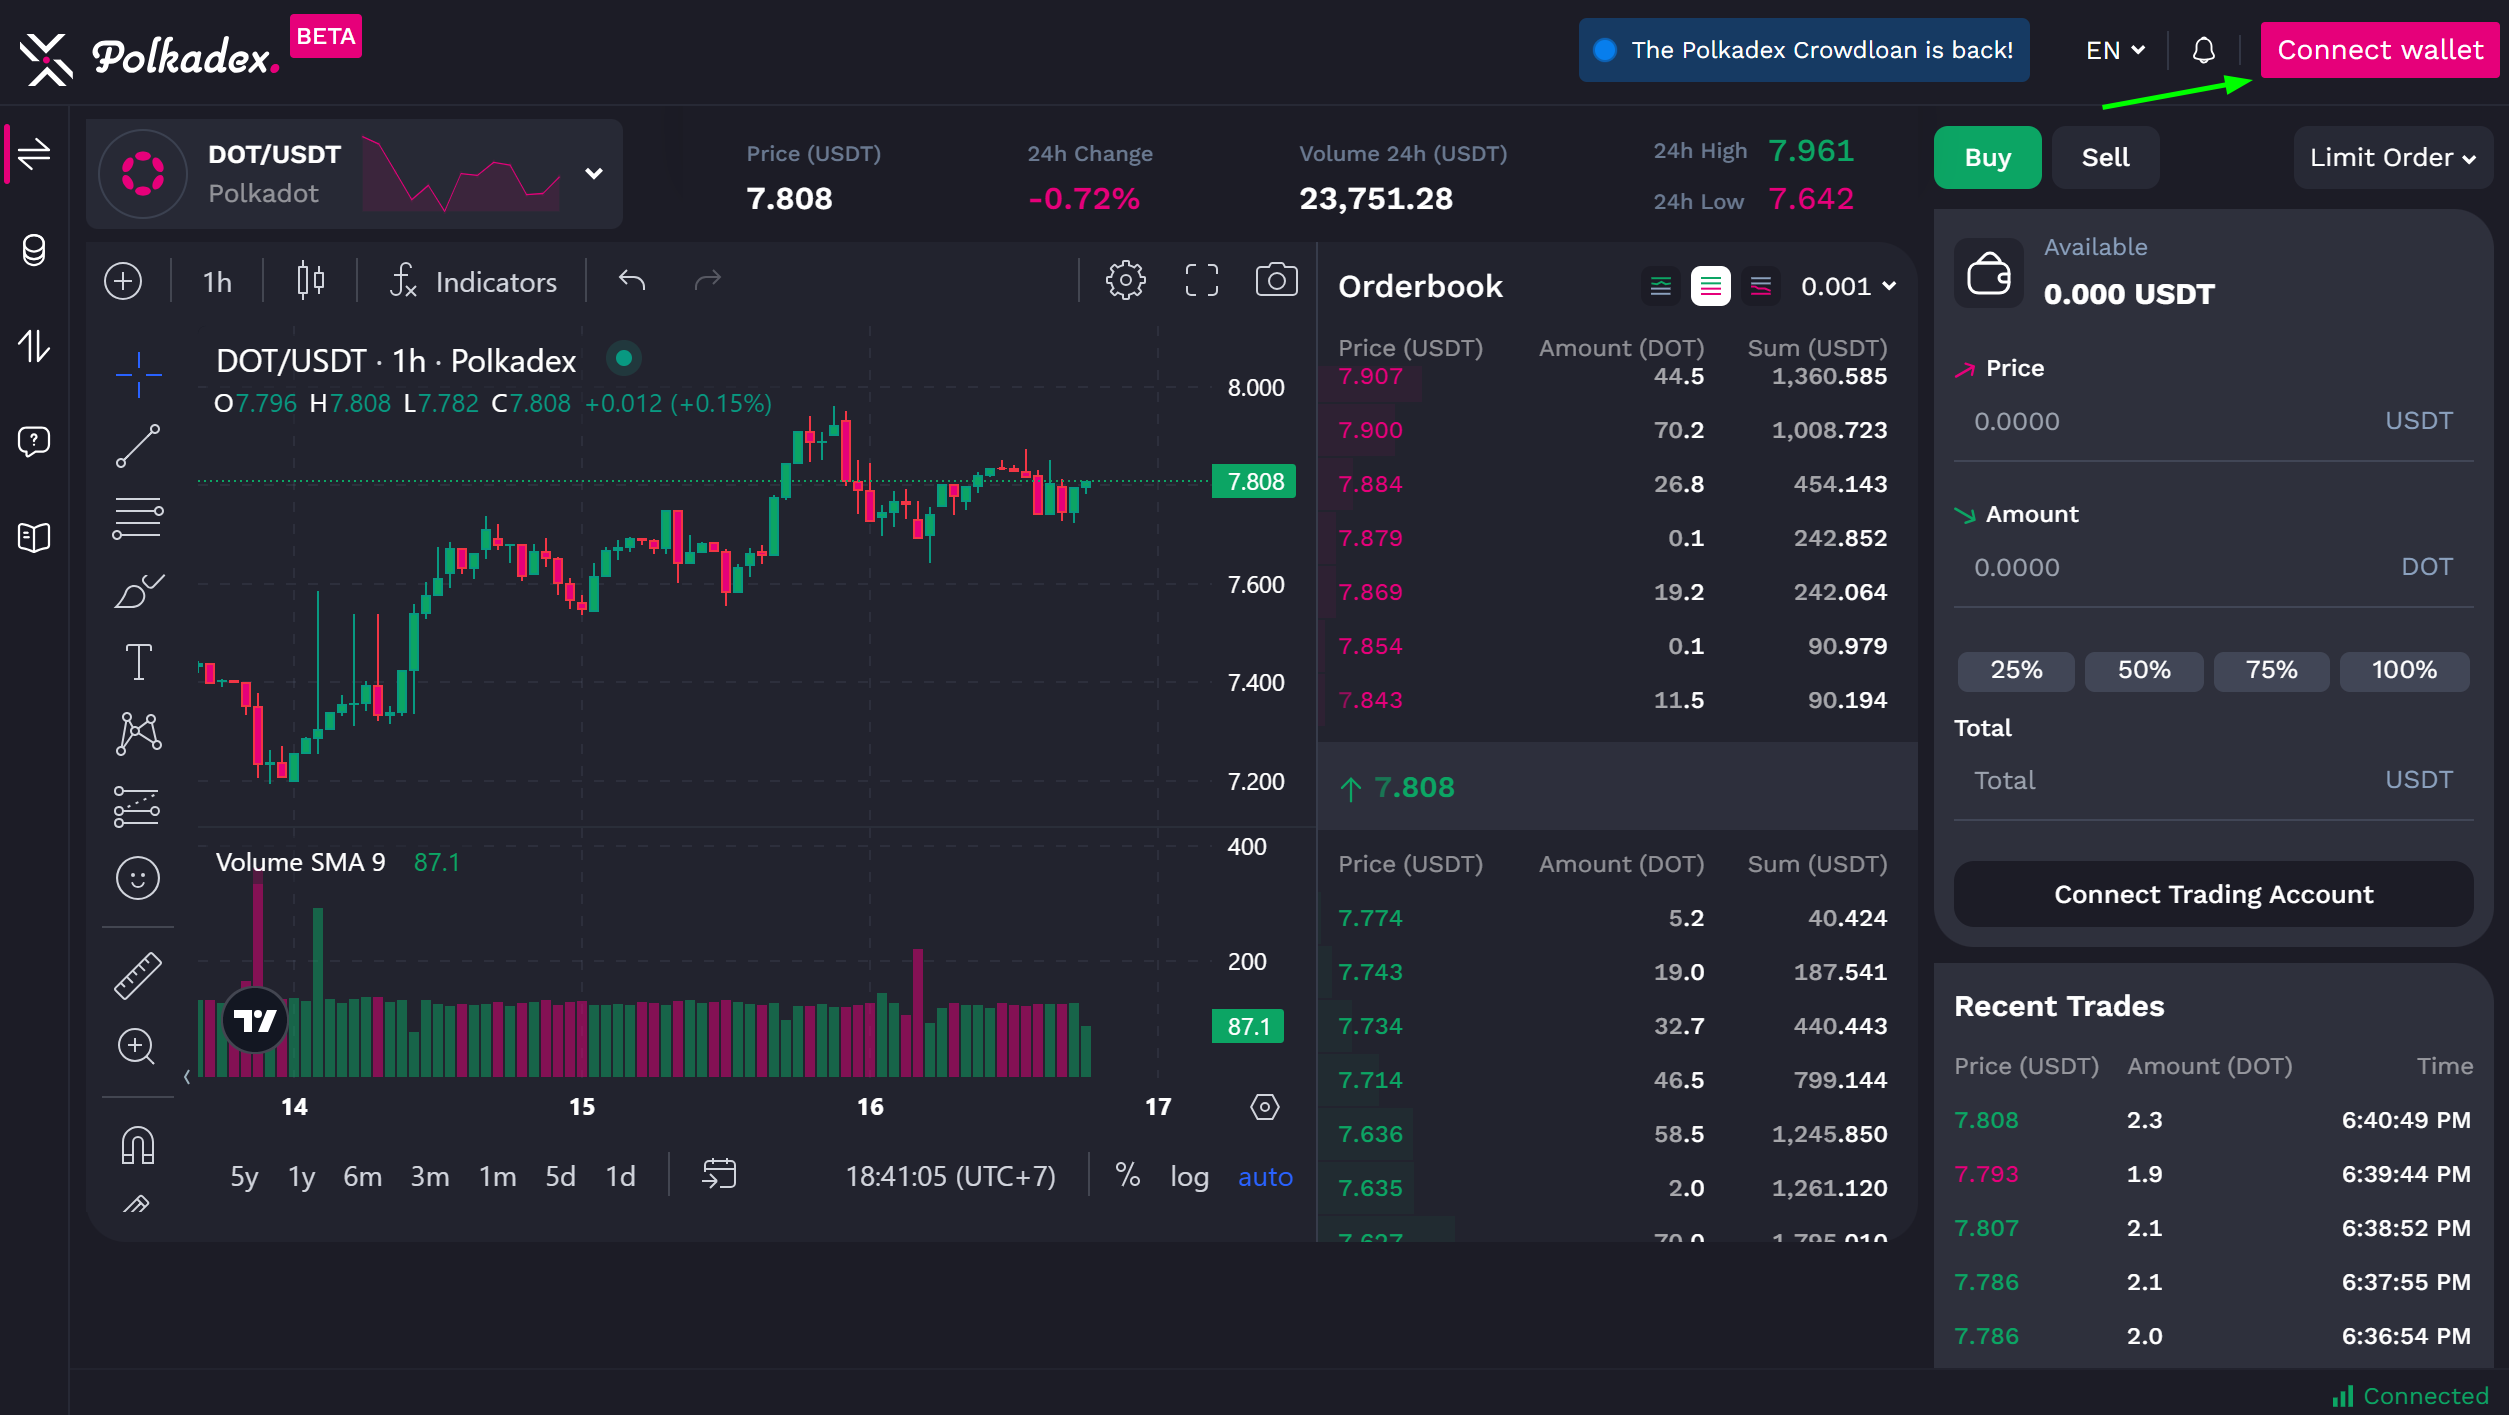Select the 5d time range
This screenshot has height=1415, width=2509.
click(x=560, y=1177)
